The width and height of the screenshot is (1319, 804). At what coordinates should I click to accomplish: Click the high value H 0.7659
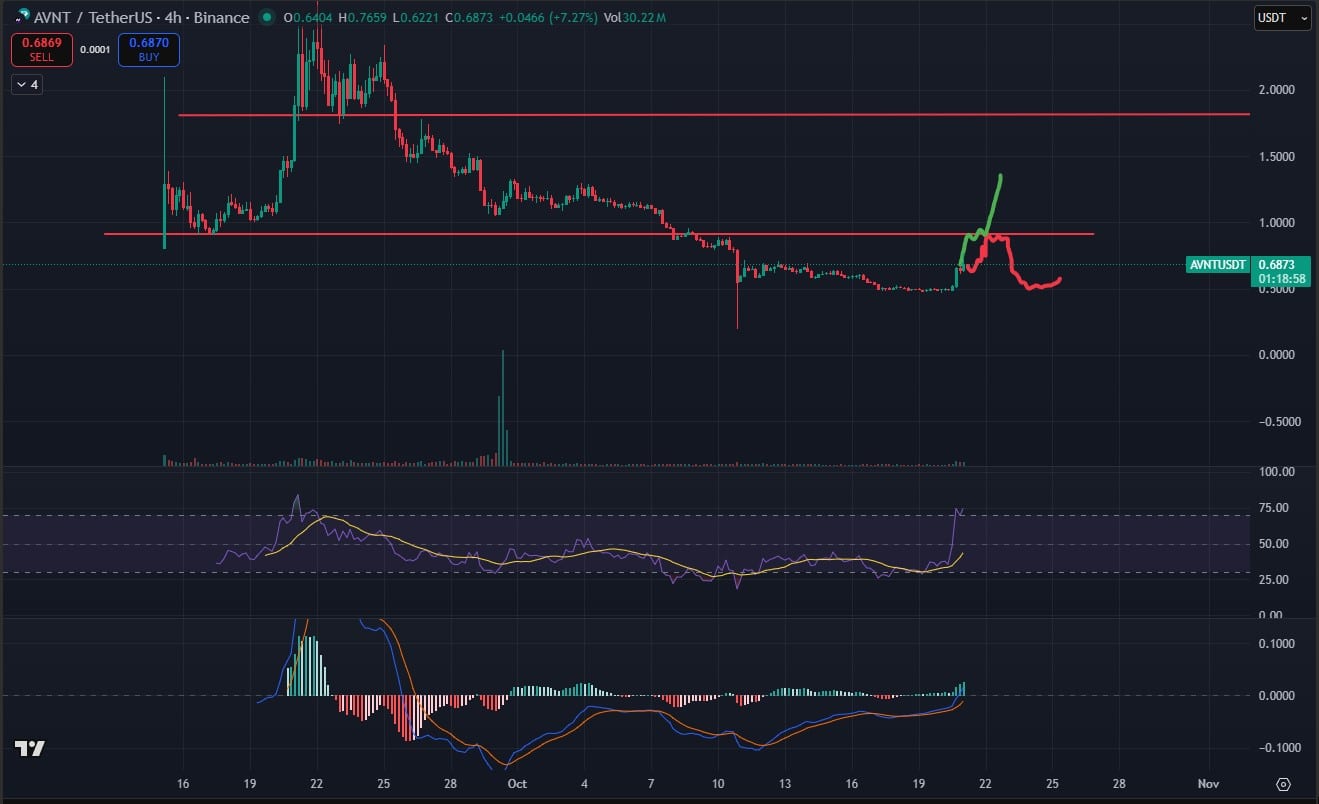(365, 17)
